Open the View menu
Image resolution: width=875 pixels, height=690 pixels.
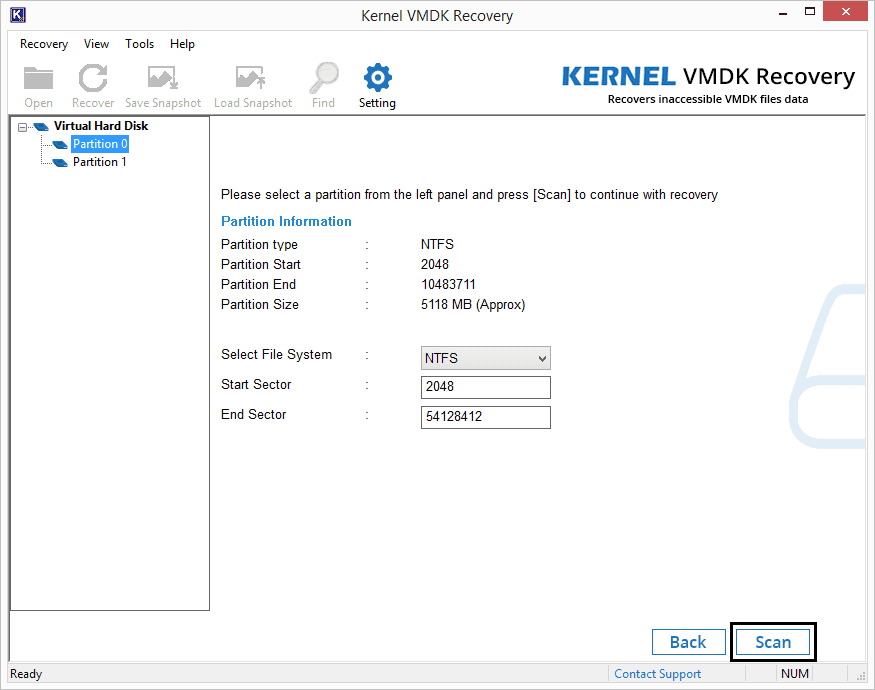[96, 44]
